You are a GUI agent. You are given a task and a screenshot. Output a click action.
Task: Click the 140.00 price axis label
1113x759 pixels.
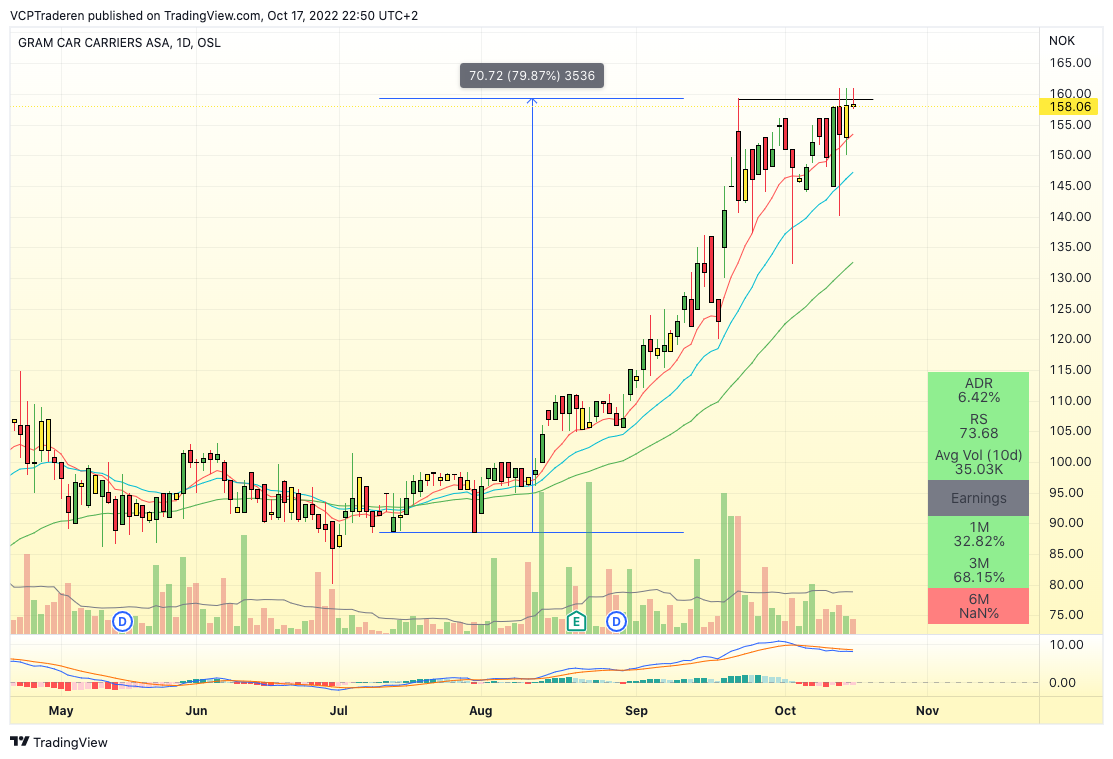pyautogui.click(x=1070, y=217)
